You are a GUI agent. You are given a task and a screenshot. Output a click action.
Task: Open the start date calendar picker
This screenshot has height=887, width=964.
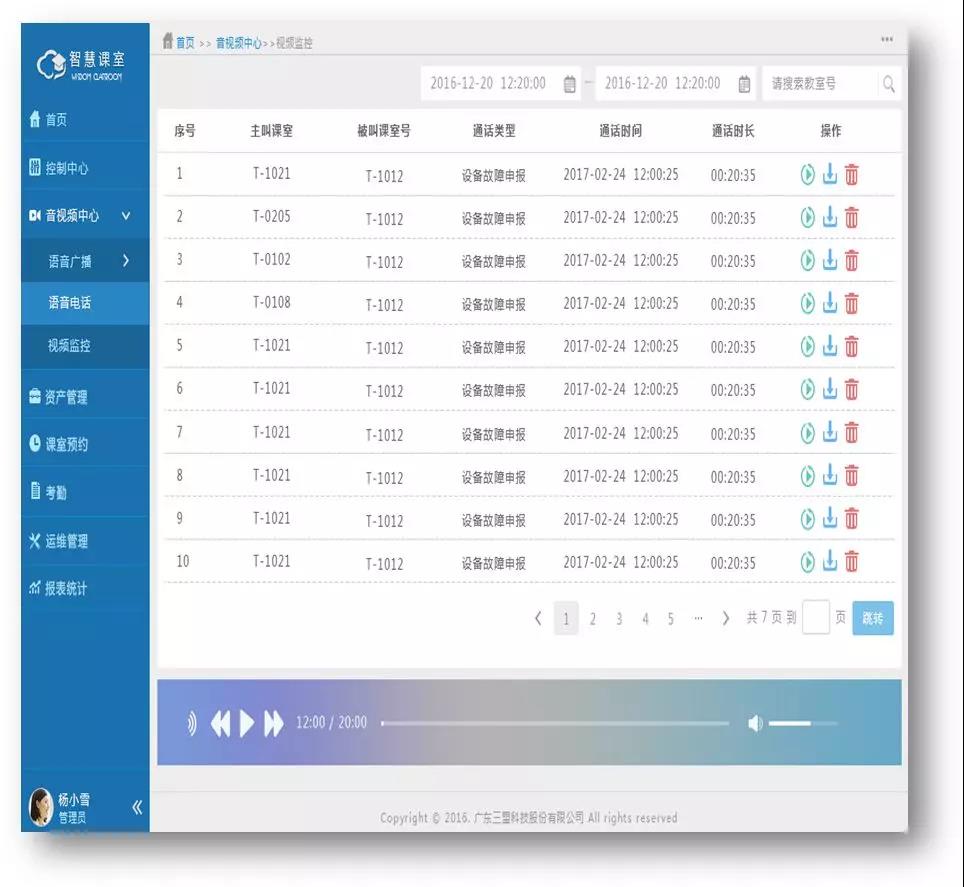tap(569, 84)
